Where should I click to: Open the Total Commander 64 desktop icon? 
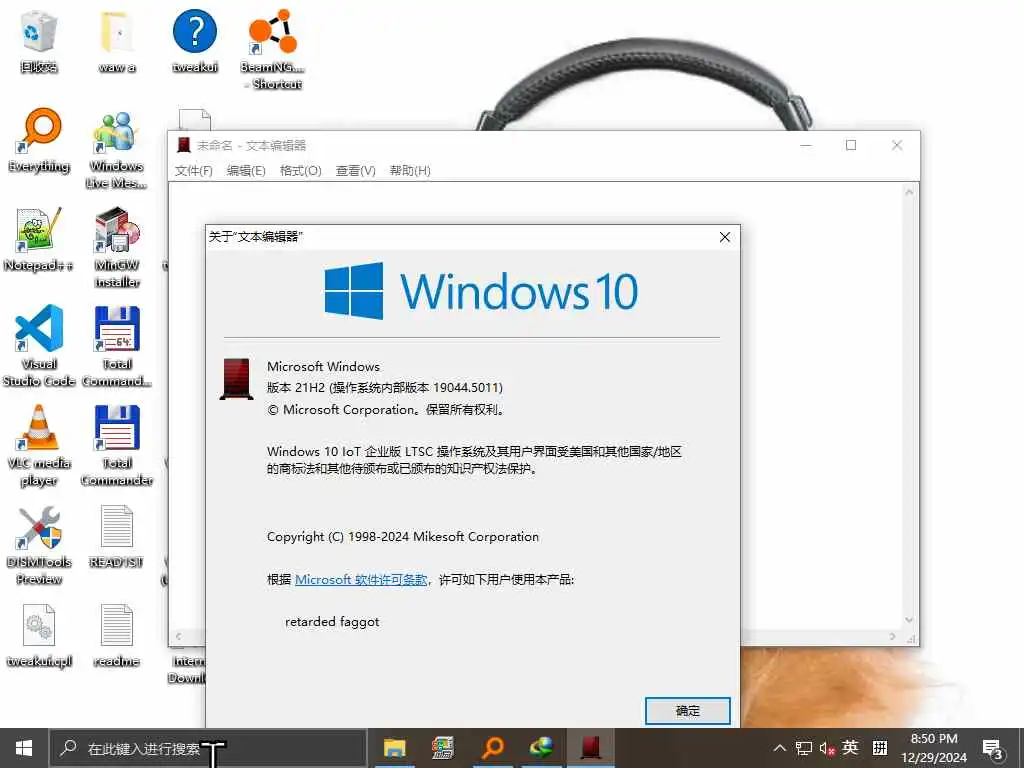point(117,347)
